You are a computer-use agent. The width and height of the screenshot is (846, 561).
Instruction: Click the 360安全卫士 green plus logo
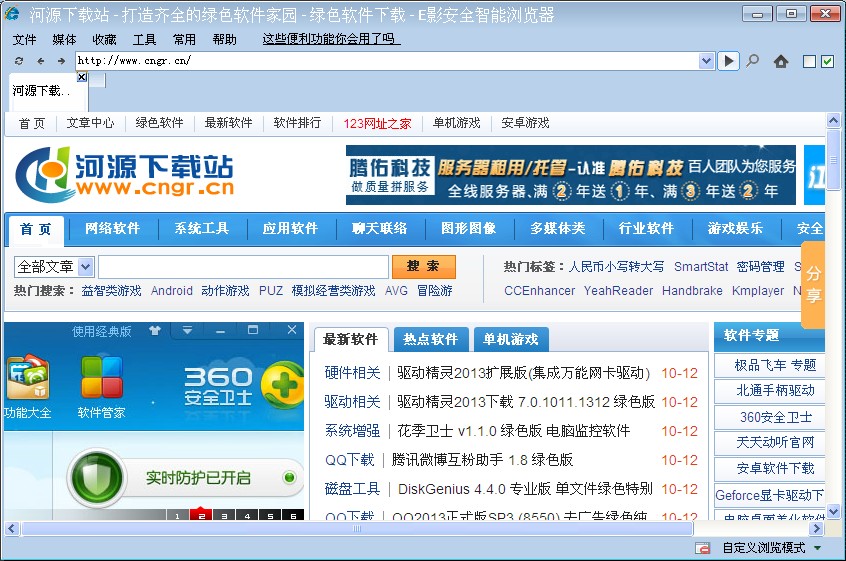point(282,385)
